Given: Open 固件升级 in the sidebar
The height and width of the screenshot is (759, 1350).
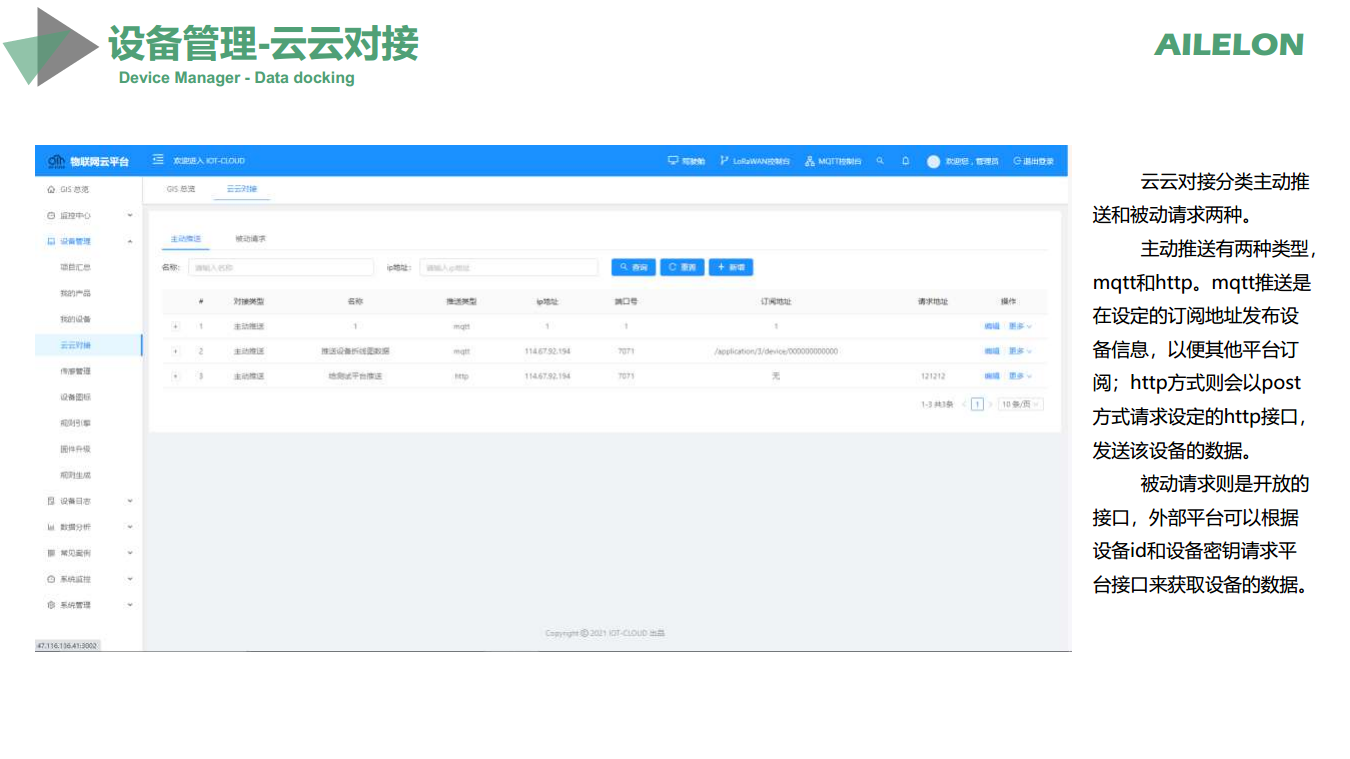Looking at the screenshot, I should pos(75,449).
